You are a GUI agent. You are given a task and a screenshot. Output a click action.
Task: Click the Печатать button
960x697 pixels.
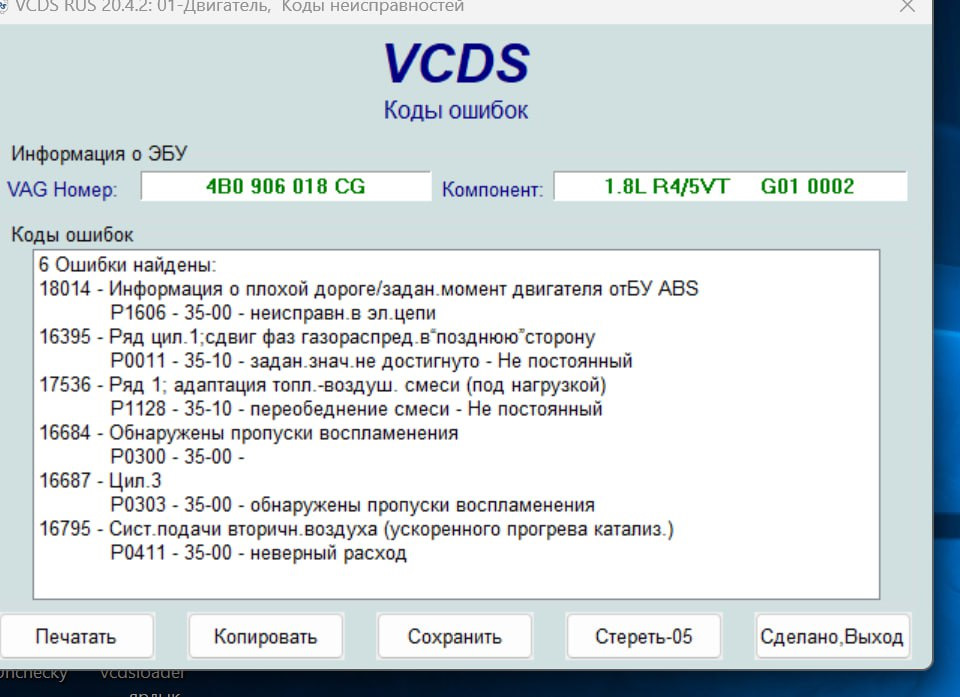[77, 636]
